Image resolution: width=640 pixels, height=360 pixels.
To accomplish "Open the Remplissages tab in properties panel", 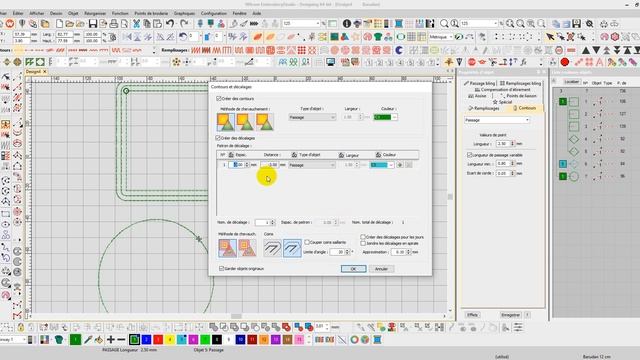I will [484, 108].
